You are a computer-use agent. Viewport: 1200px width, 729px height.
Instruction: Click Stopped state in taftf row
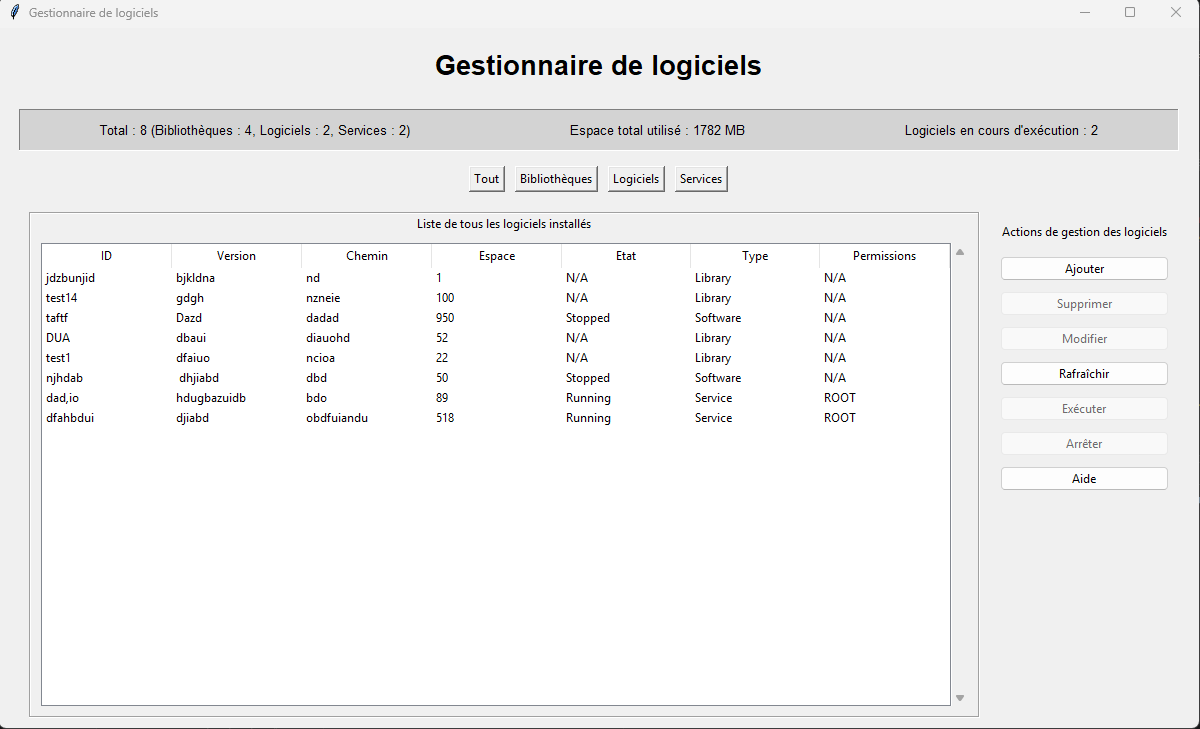coord(588,318)
